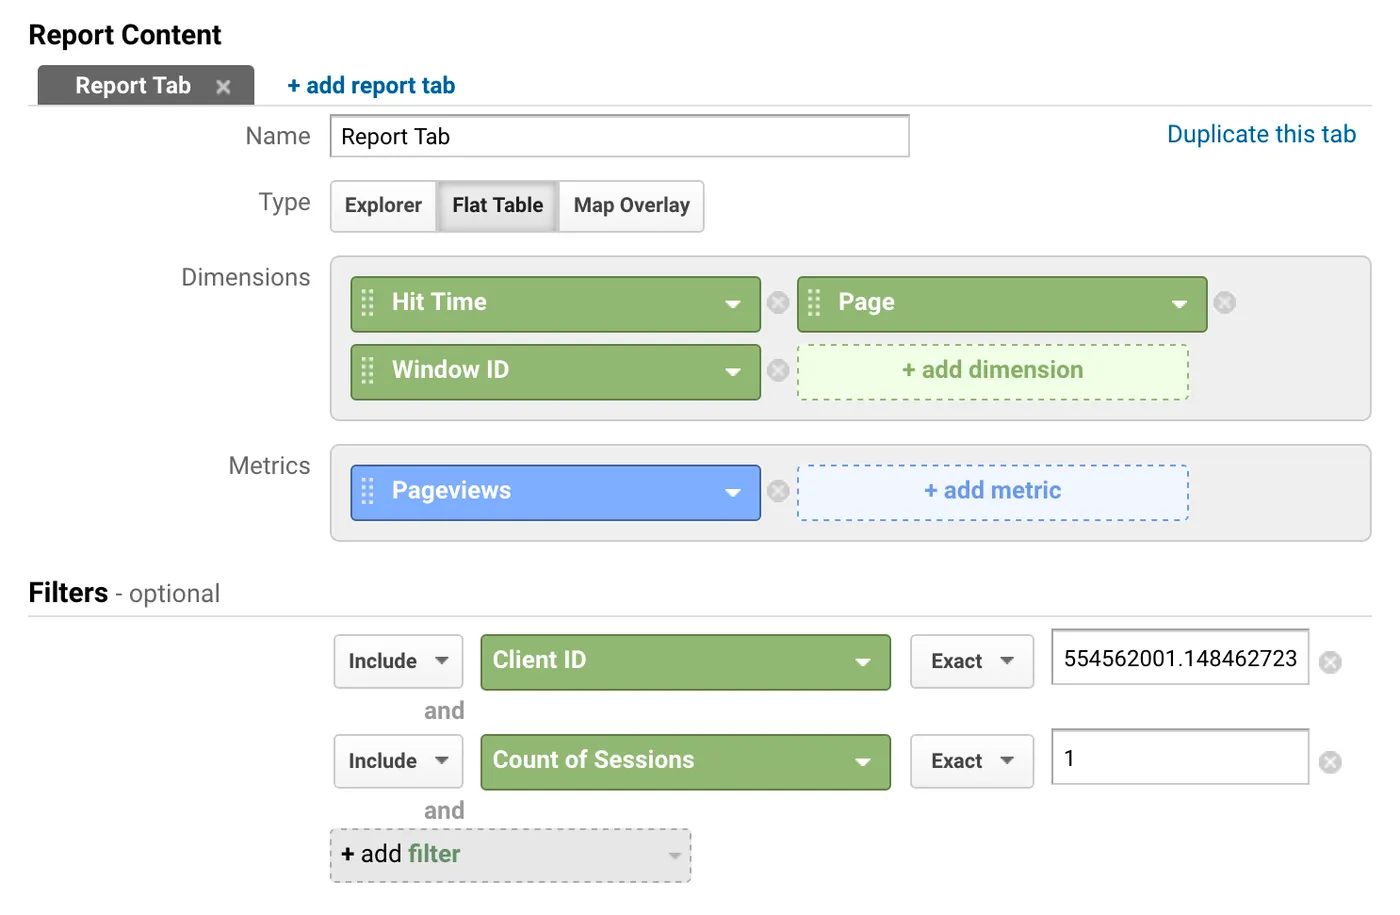Select the Explorer report type
Viewport: 1400px width, 915px height.
[383, 206]
